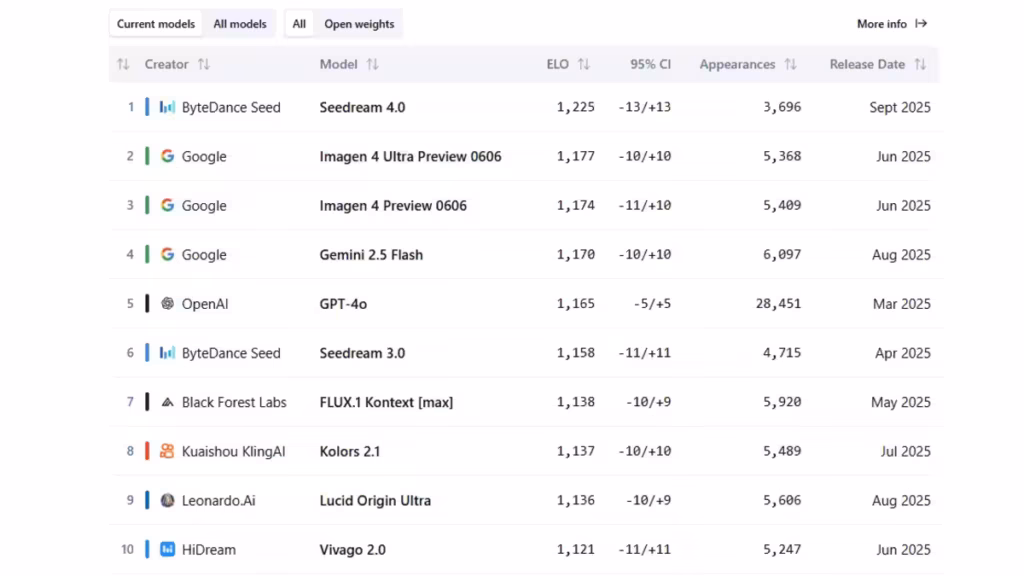This screenshot has height=576, width=1024.
Task: Switch to Current models tab
Action: (x=155, y=24)
